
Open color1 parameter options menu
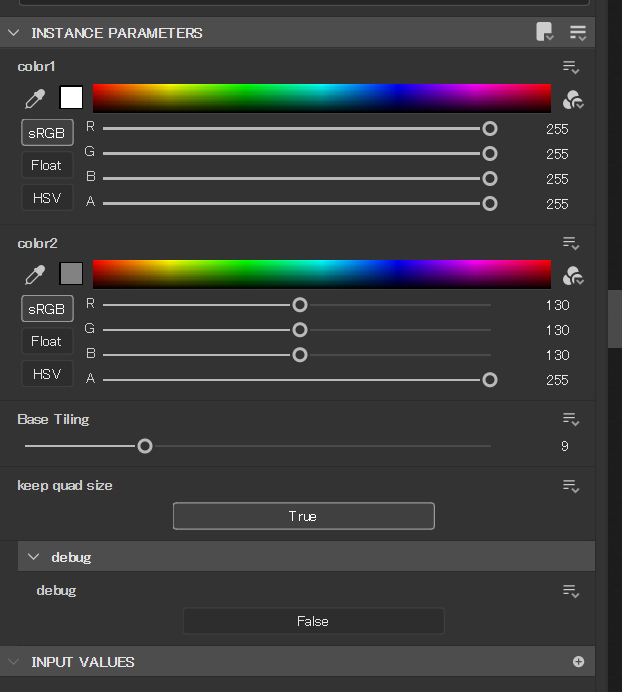[x=571, y=67]
